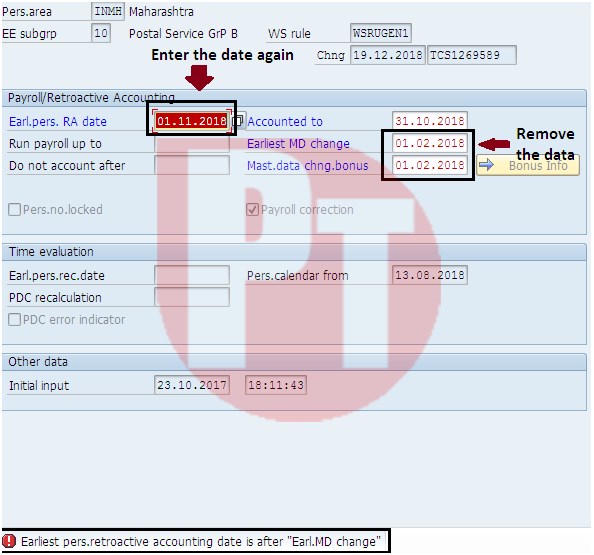Viewport: 594px width, 555px height.
Task: Click the EE subgrp field value 10
Action: 101,33
